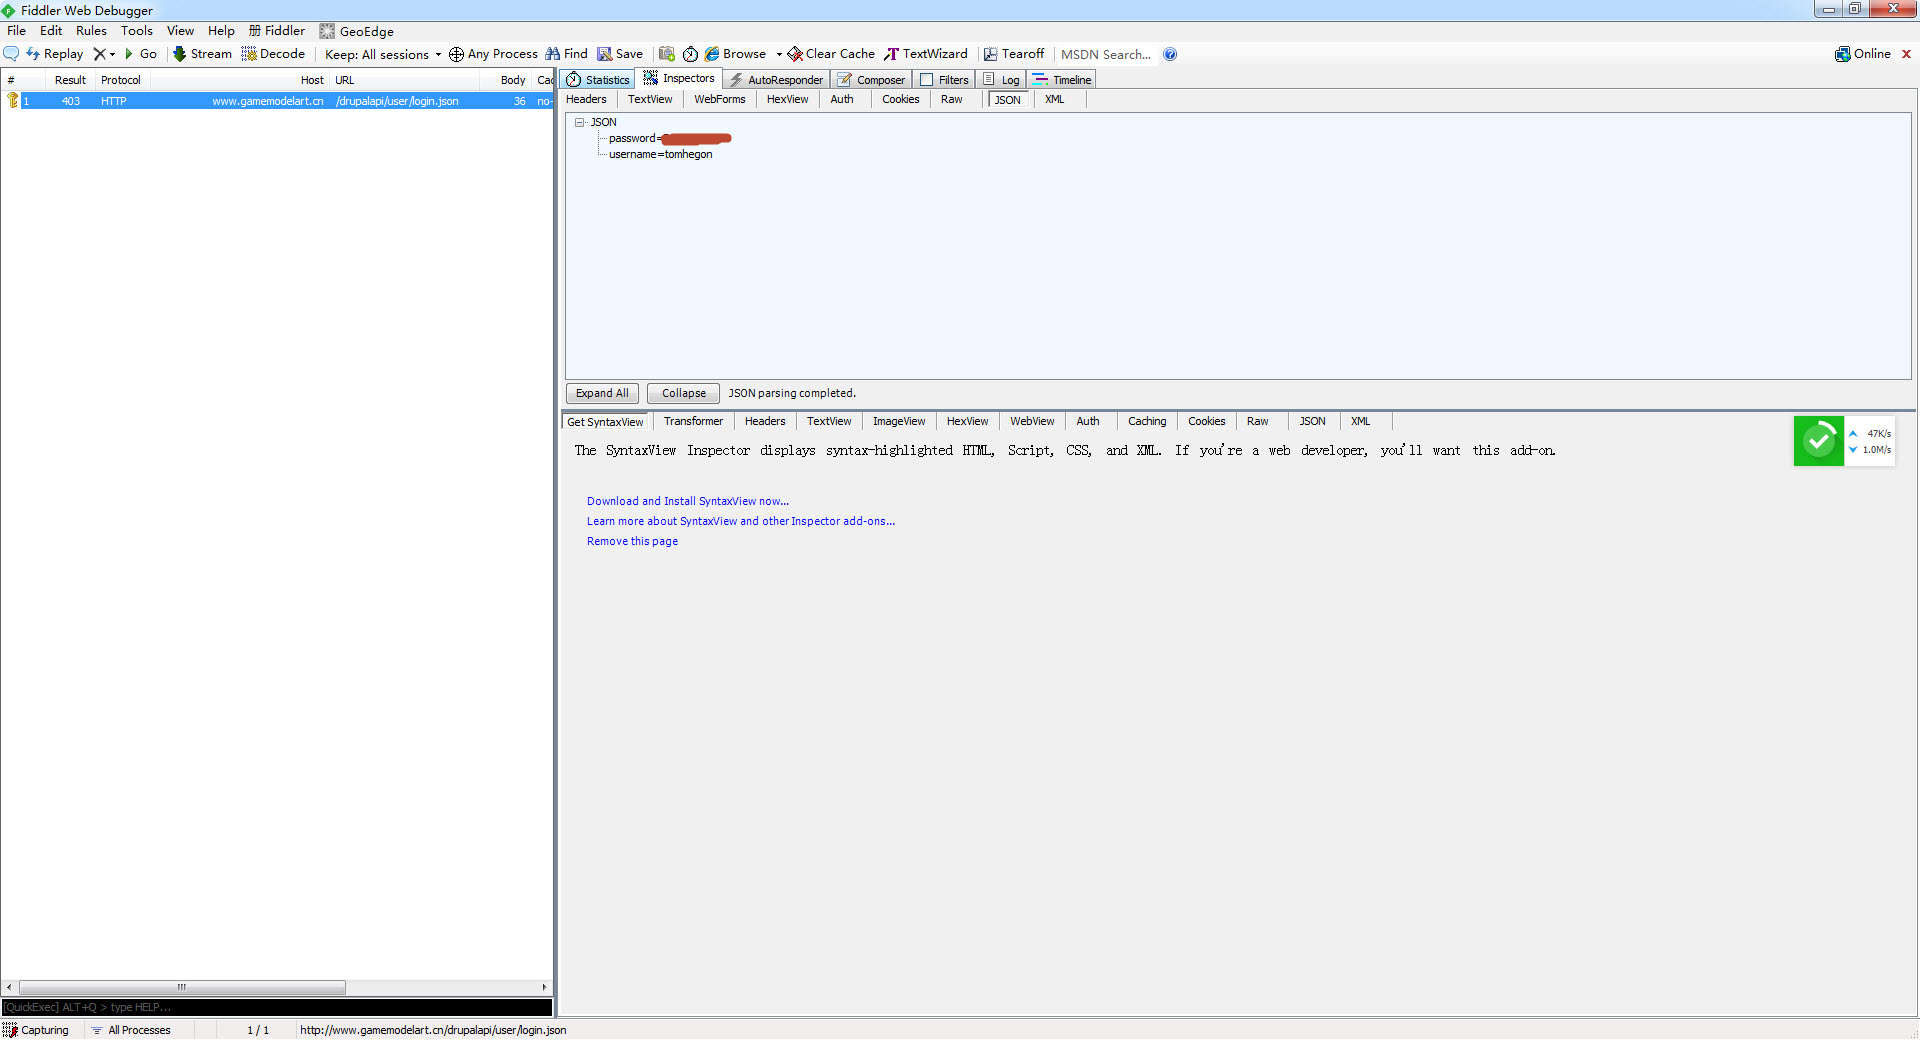Click the Tearoff toolbar button
Screen dimensions: 1920x1040
click(1014, 54)
